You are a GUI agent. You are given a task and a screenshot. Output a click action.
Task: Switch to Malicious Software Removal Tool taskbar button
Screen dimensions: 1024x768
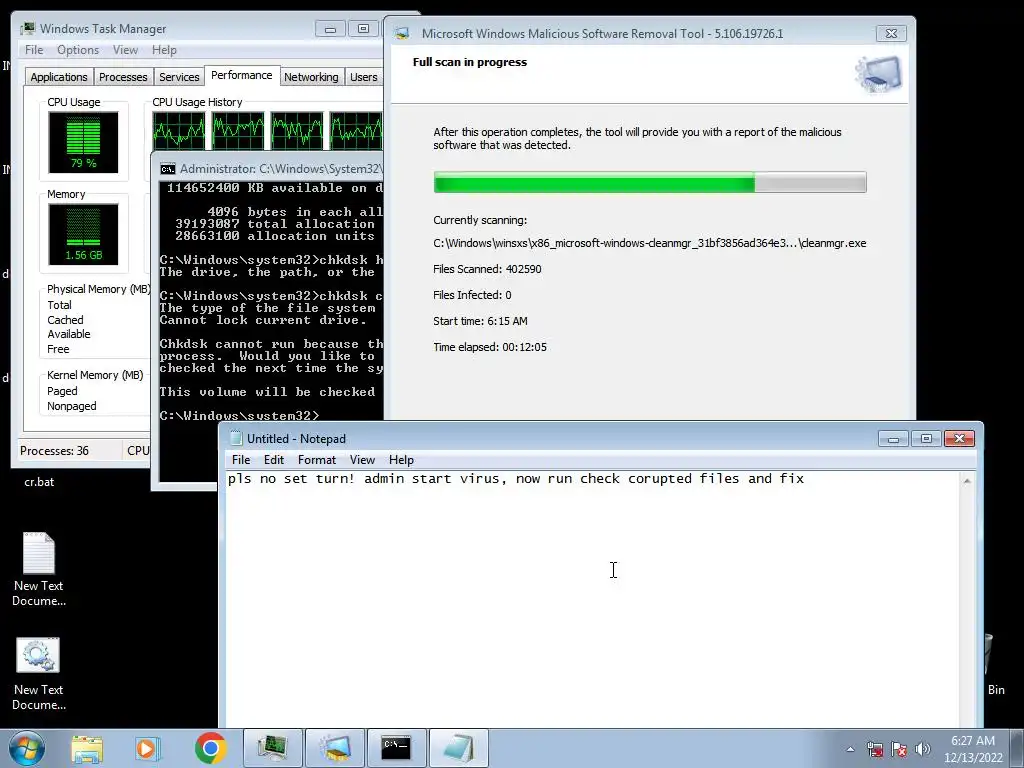pyautogui.click(x=334, y=748)
